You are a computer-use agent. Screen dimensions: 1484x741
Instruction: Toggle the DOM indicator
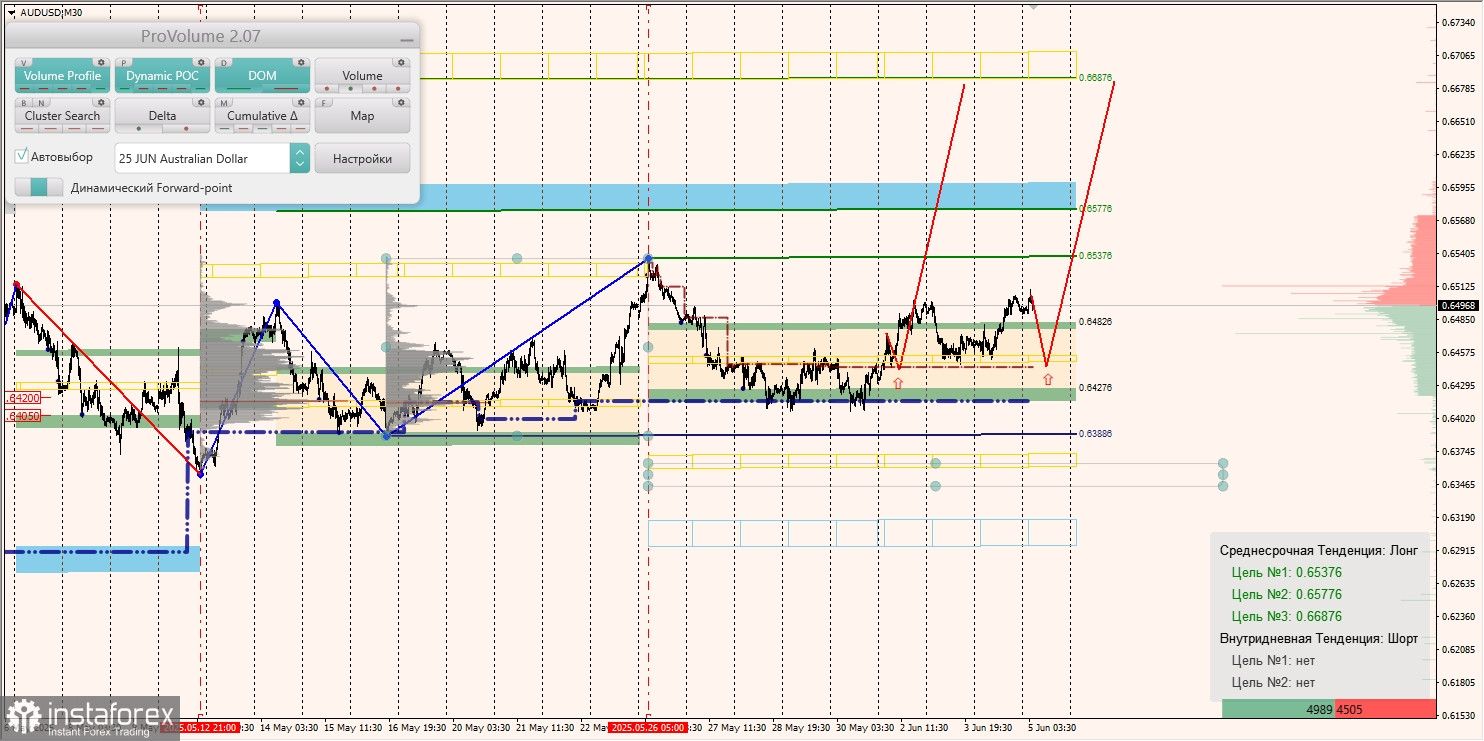[x=262, y=76]
